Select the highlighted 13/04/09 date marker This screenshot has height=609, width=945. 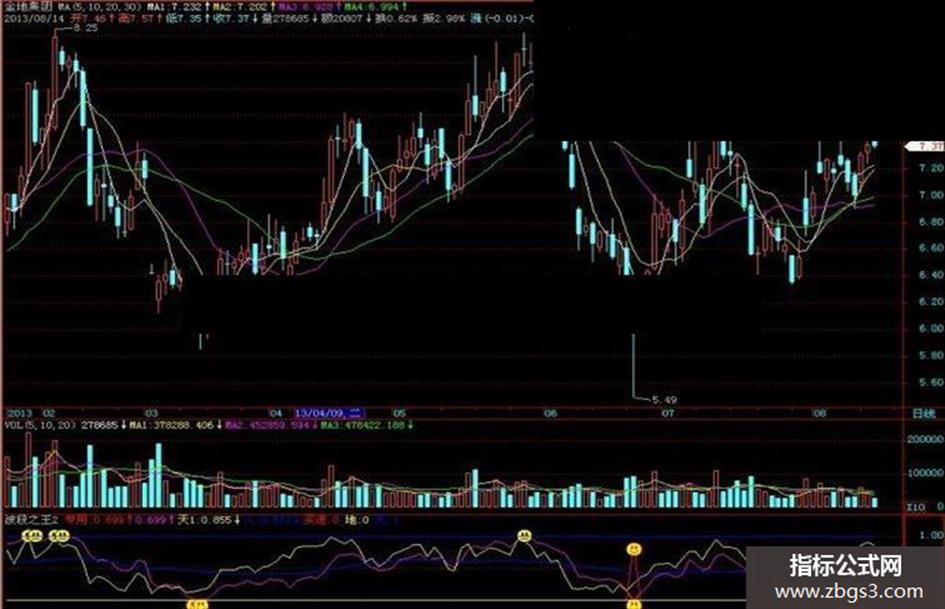click(x=329, y=414)
